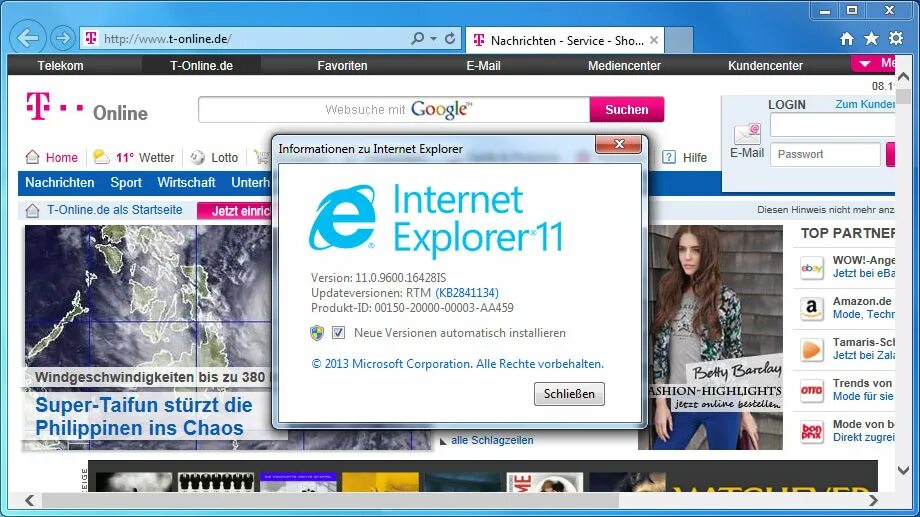This screenshot has height=517, width=920.
Task: Open the address bar autocomplete dropdown arrow
Action: pos(434,39)
